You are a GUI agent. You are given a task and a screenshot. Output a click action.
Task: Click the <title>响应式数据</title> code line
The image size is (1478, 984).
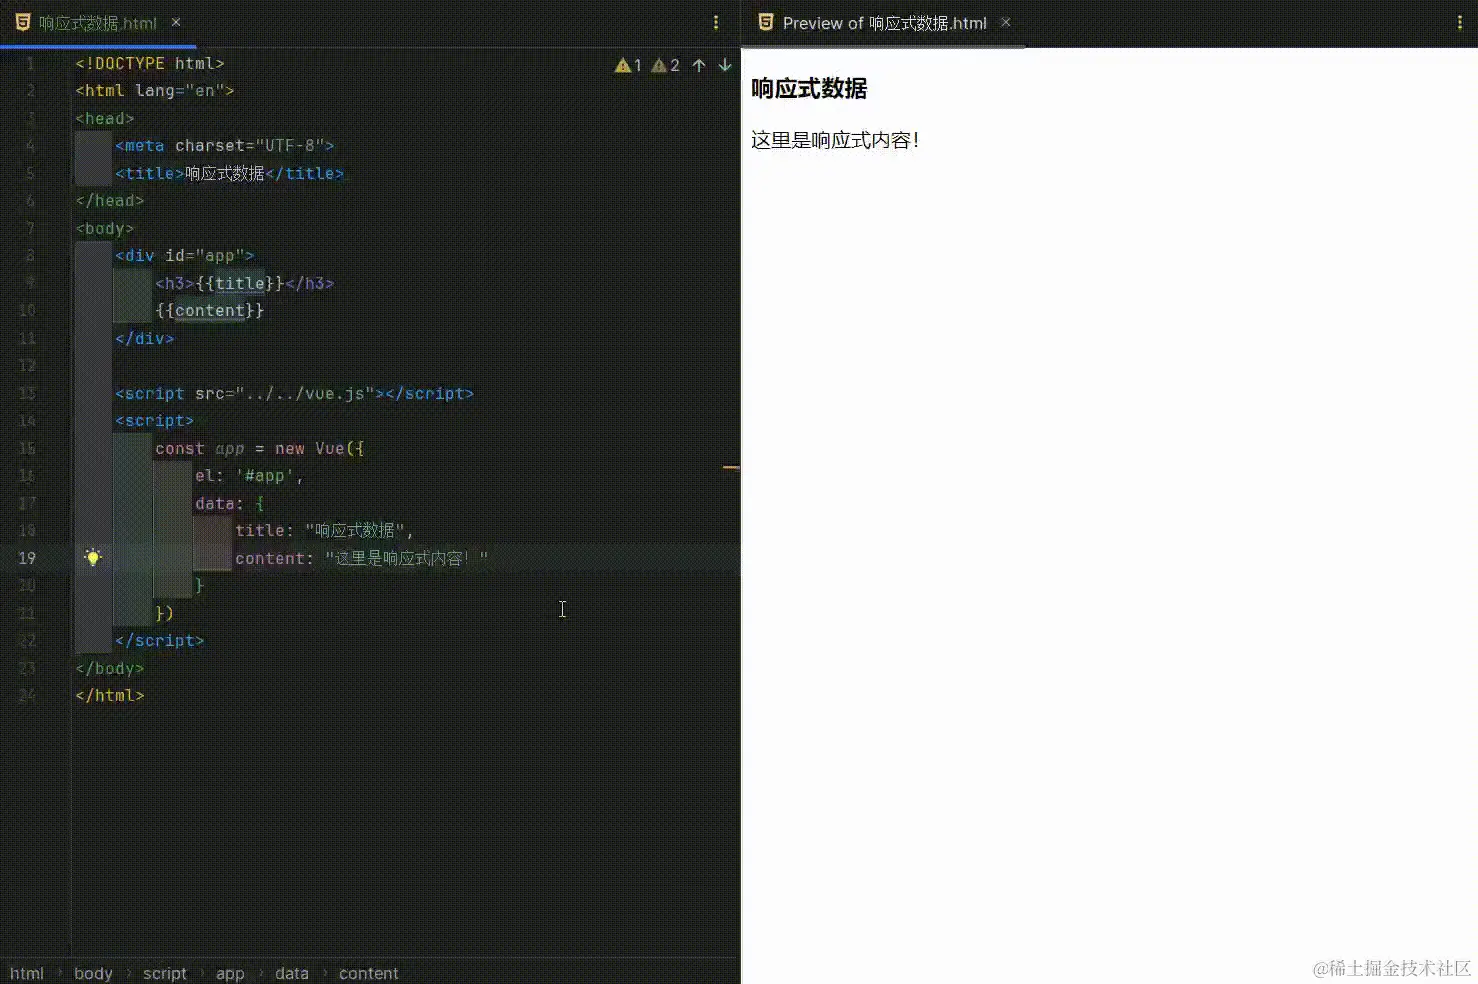pyautogui.click(x=230, y=173)
